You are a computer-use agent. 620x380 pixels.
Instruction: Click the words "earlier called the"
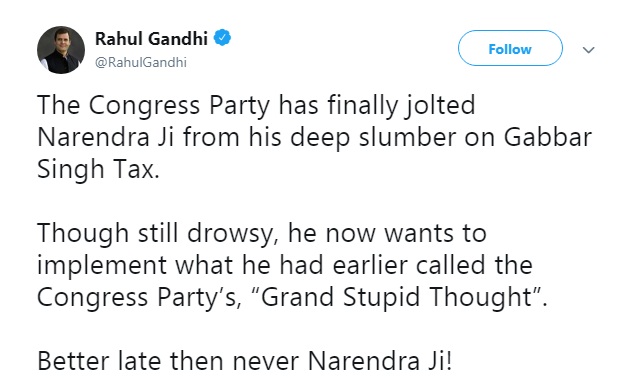point(433,265)
